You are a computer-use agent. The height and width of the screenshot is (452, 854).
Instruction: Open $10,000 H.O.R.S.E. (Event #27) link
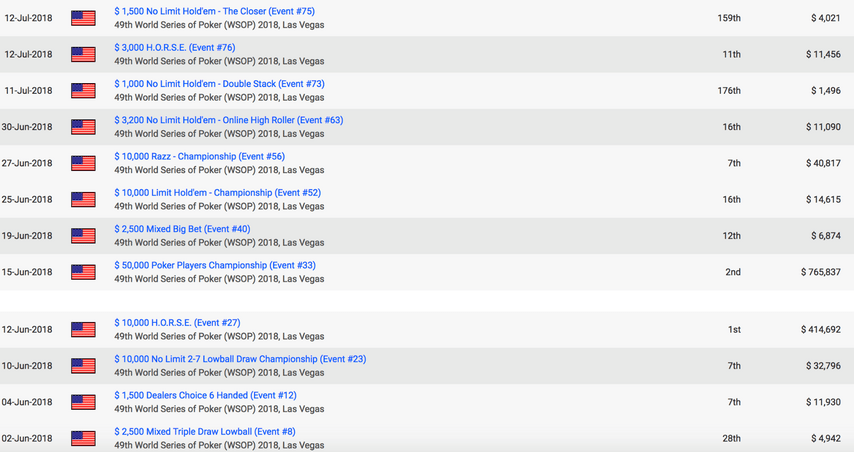pyautogui.click(x=177, y=322)
